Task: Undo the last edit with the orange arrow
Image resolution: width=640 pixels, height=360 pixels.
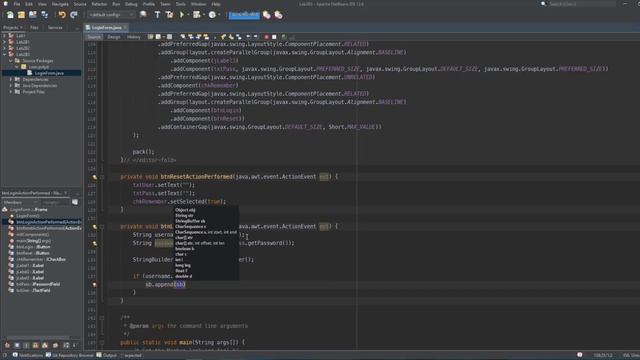Action: pos(62,15)
